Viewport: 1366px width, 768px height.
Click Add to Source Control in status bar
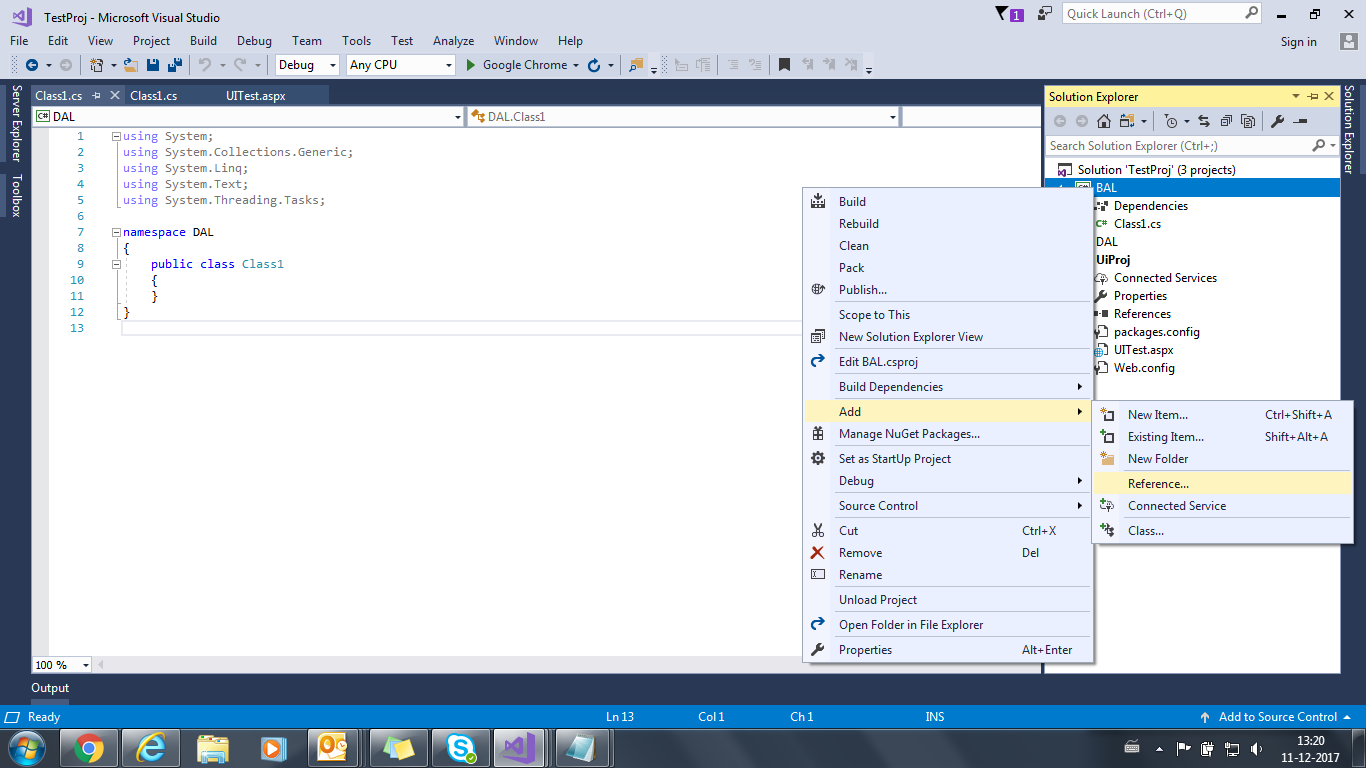click(1277, 716)
